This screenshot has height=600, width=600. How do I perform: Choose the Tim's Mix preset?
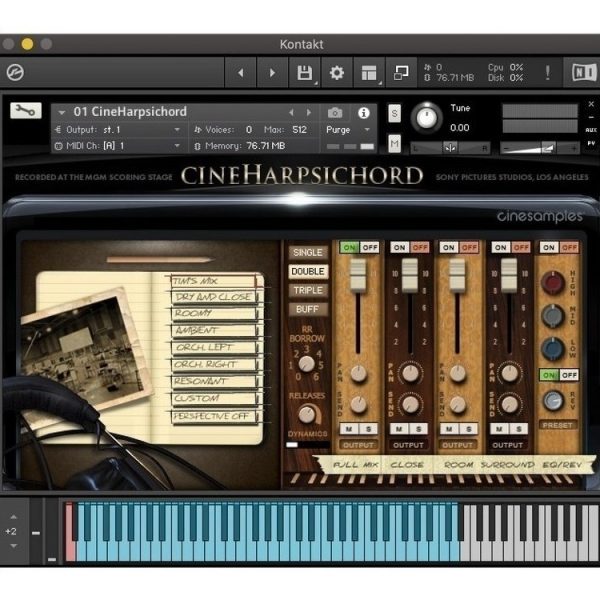[x=214, y=281]
